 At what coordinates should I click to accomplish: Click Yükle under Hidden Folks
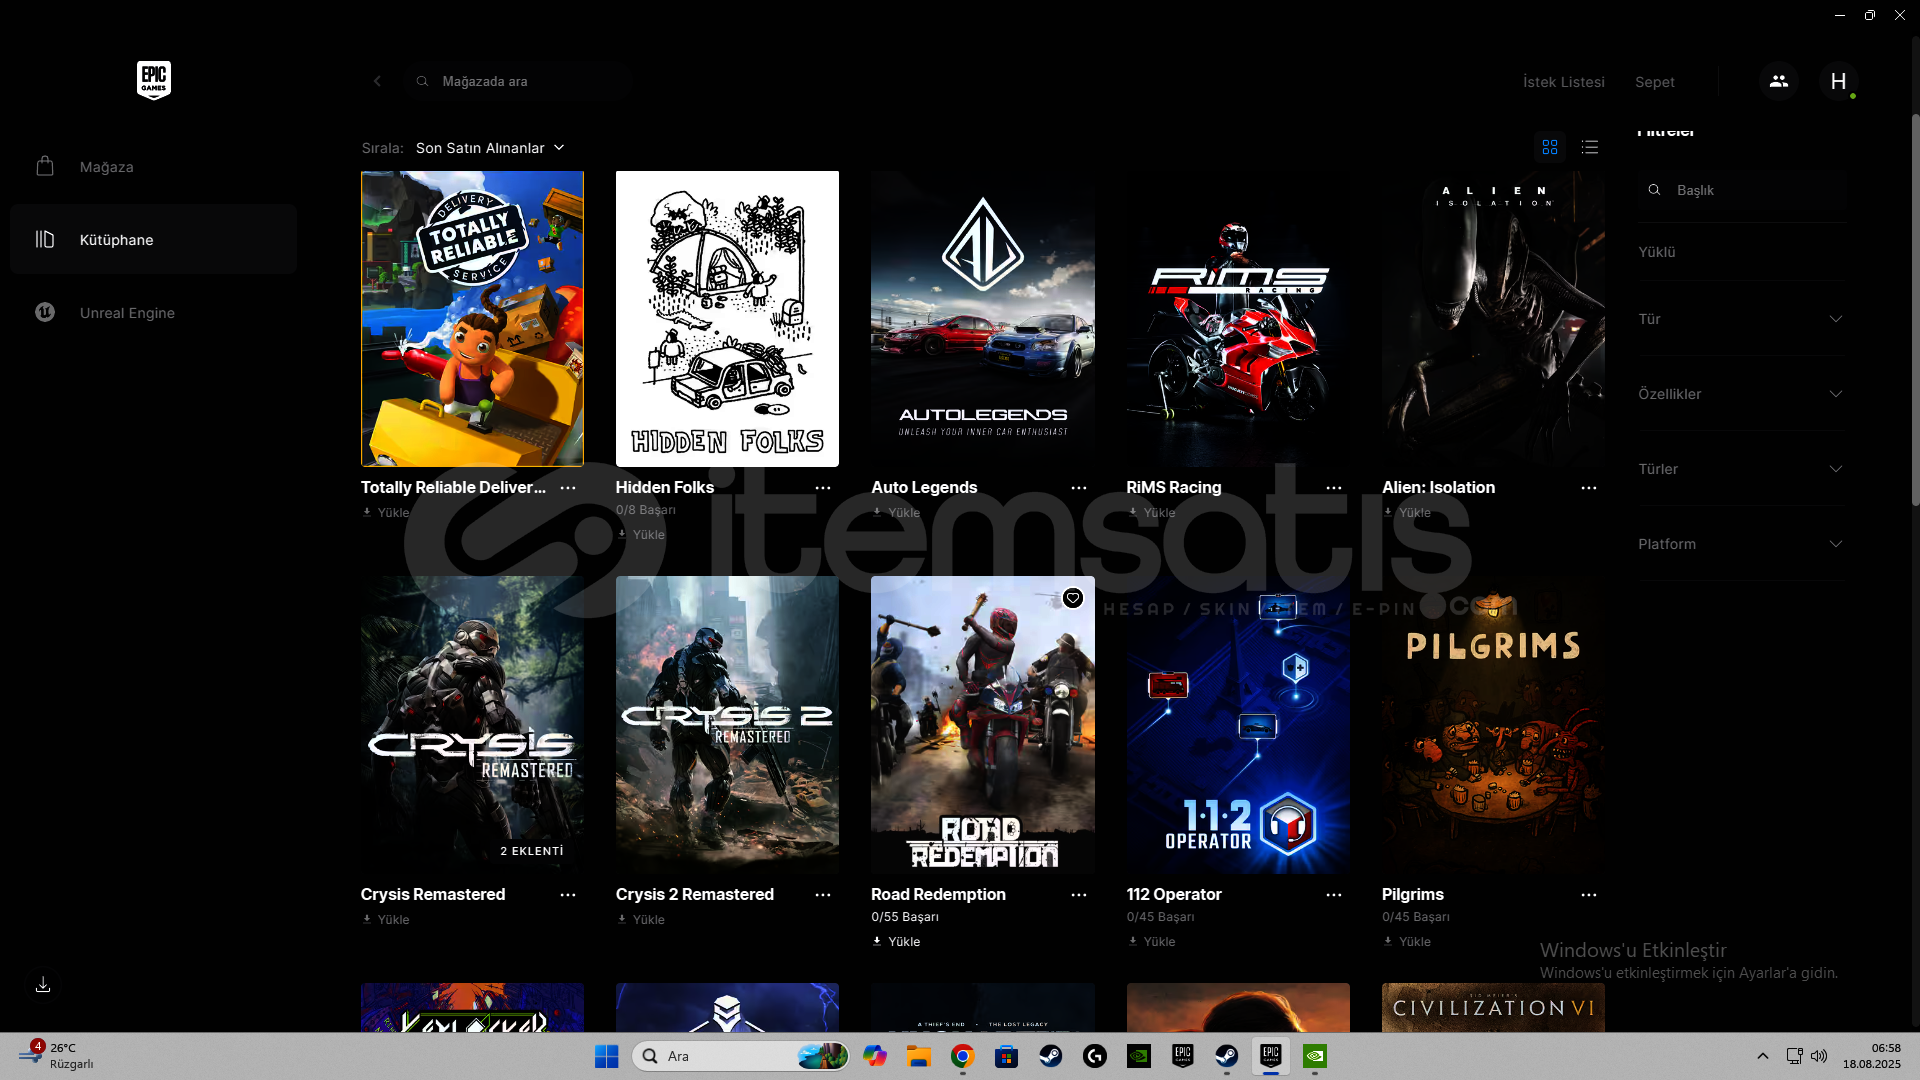pyautogui.click(x=641, y=535)
